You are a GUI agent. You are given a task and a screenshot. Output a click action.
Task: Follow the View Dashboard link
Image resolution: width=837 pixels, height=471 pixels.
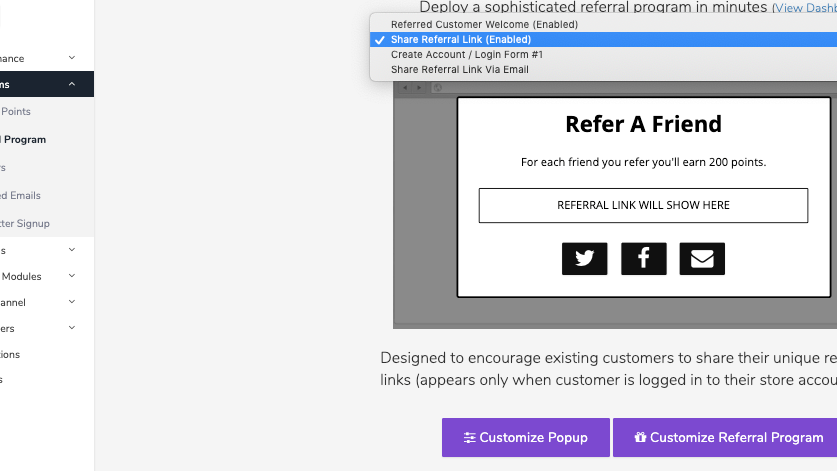806,8
